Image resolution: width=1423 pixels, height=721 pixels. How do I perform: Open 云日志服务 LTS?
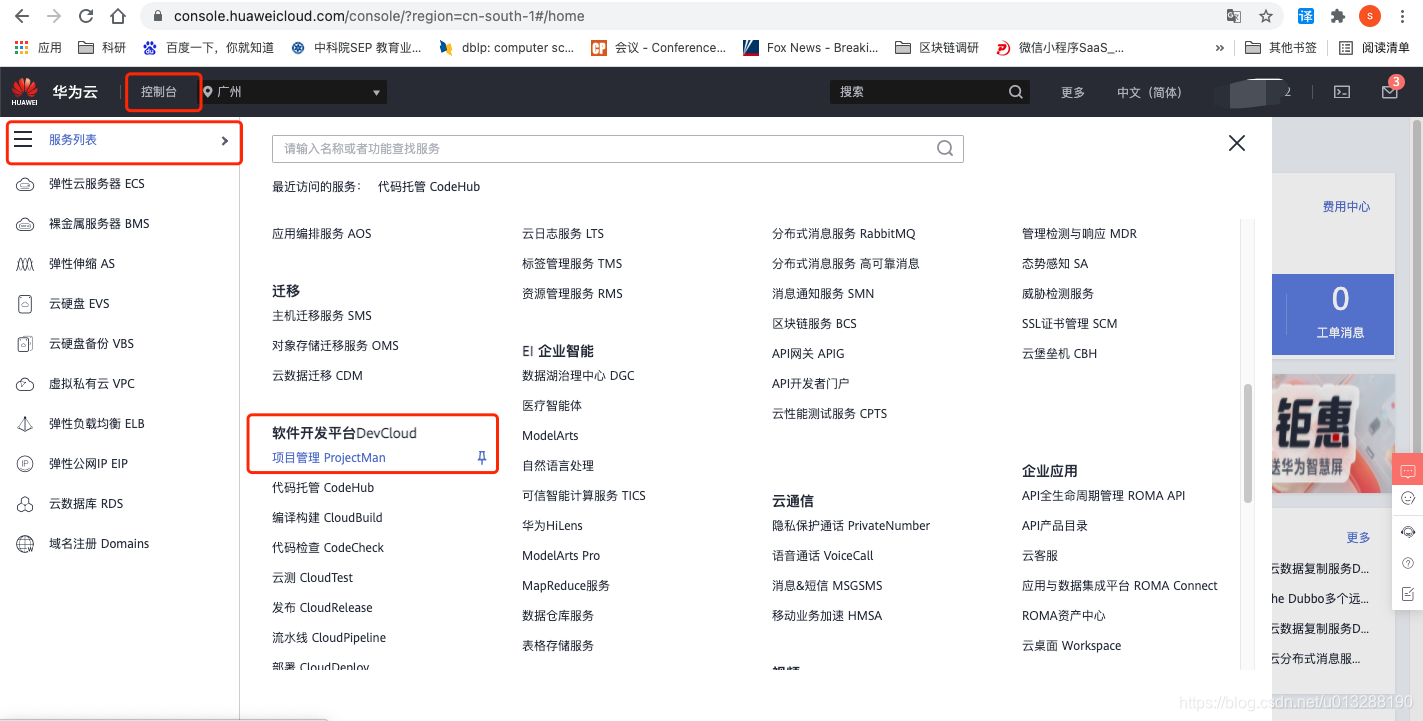coord(563,234)
